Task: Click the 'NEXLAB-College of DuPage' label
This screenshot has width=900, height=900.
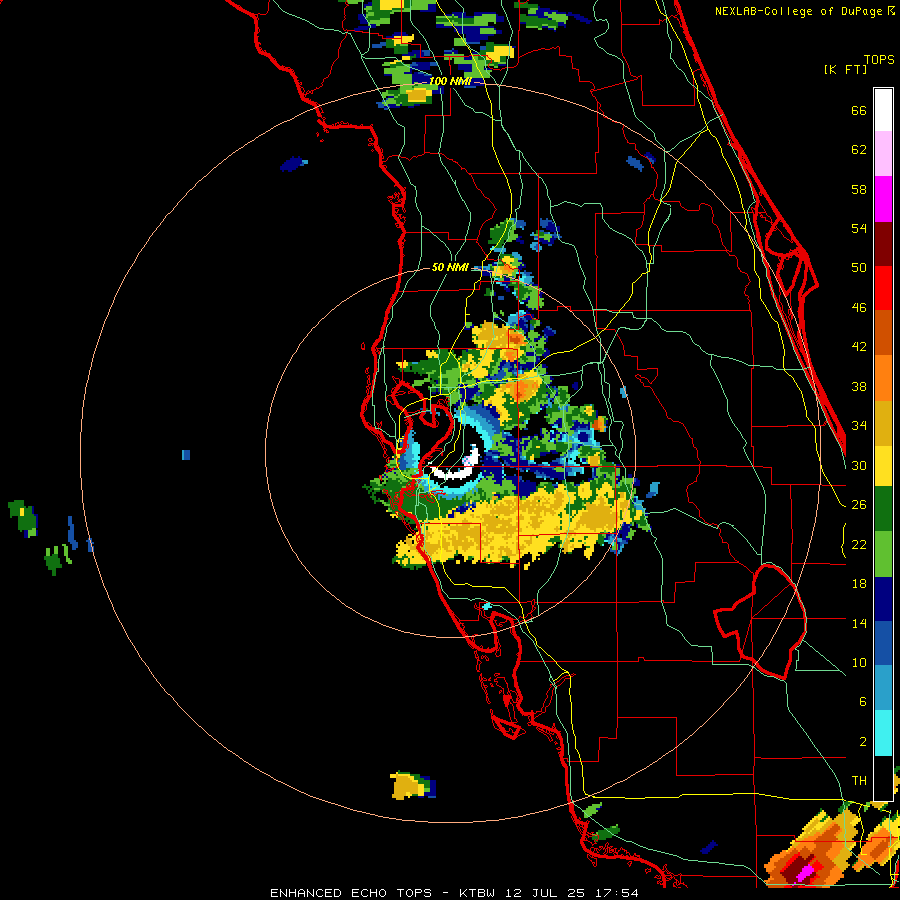Action: point(798,11)
